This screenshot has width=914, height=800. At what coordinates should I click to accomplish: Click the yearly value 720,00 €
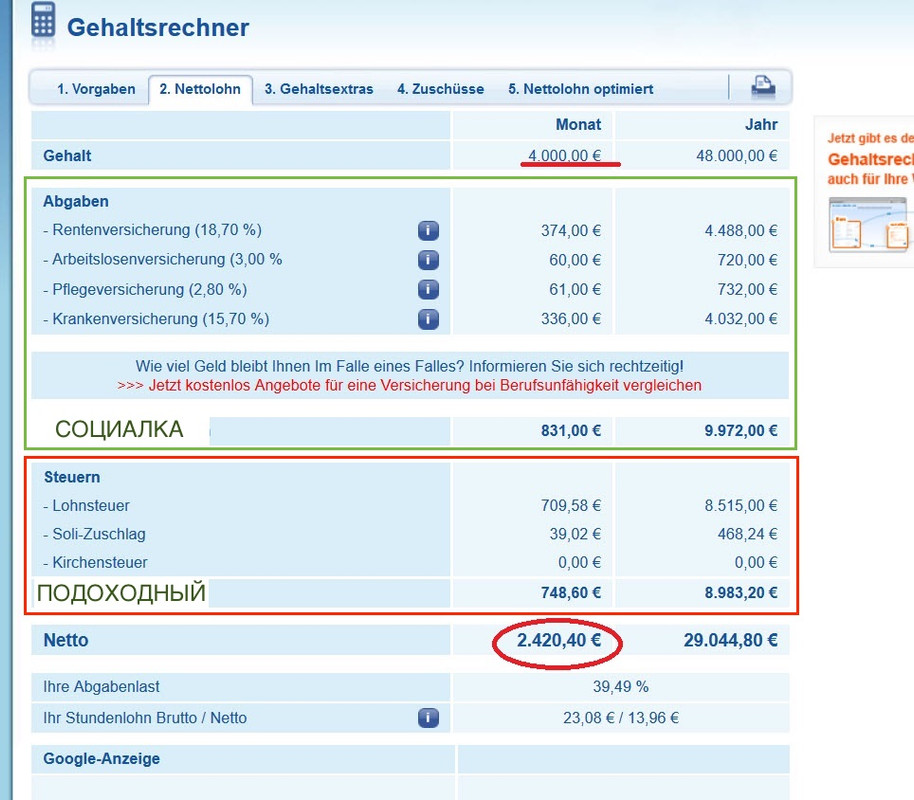tap(747, 259)
